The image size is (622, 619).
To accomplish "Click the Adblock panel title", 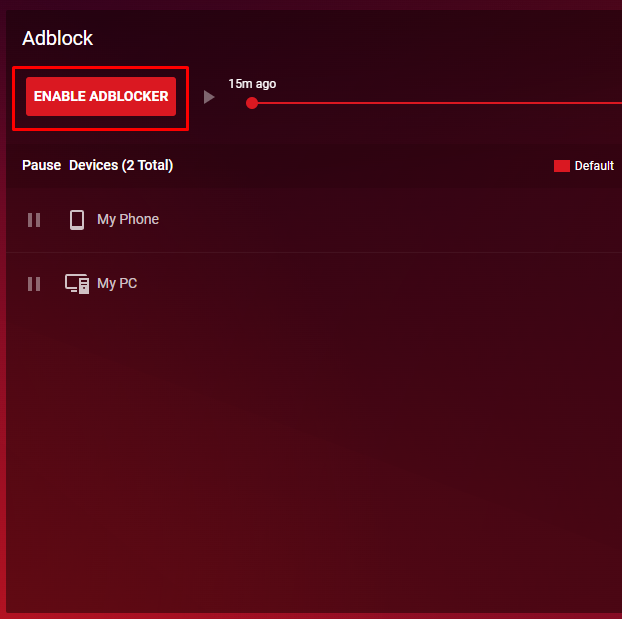I will pos(57,39).
